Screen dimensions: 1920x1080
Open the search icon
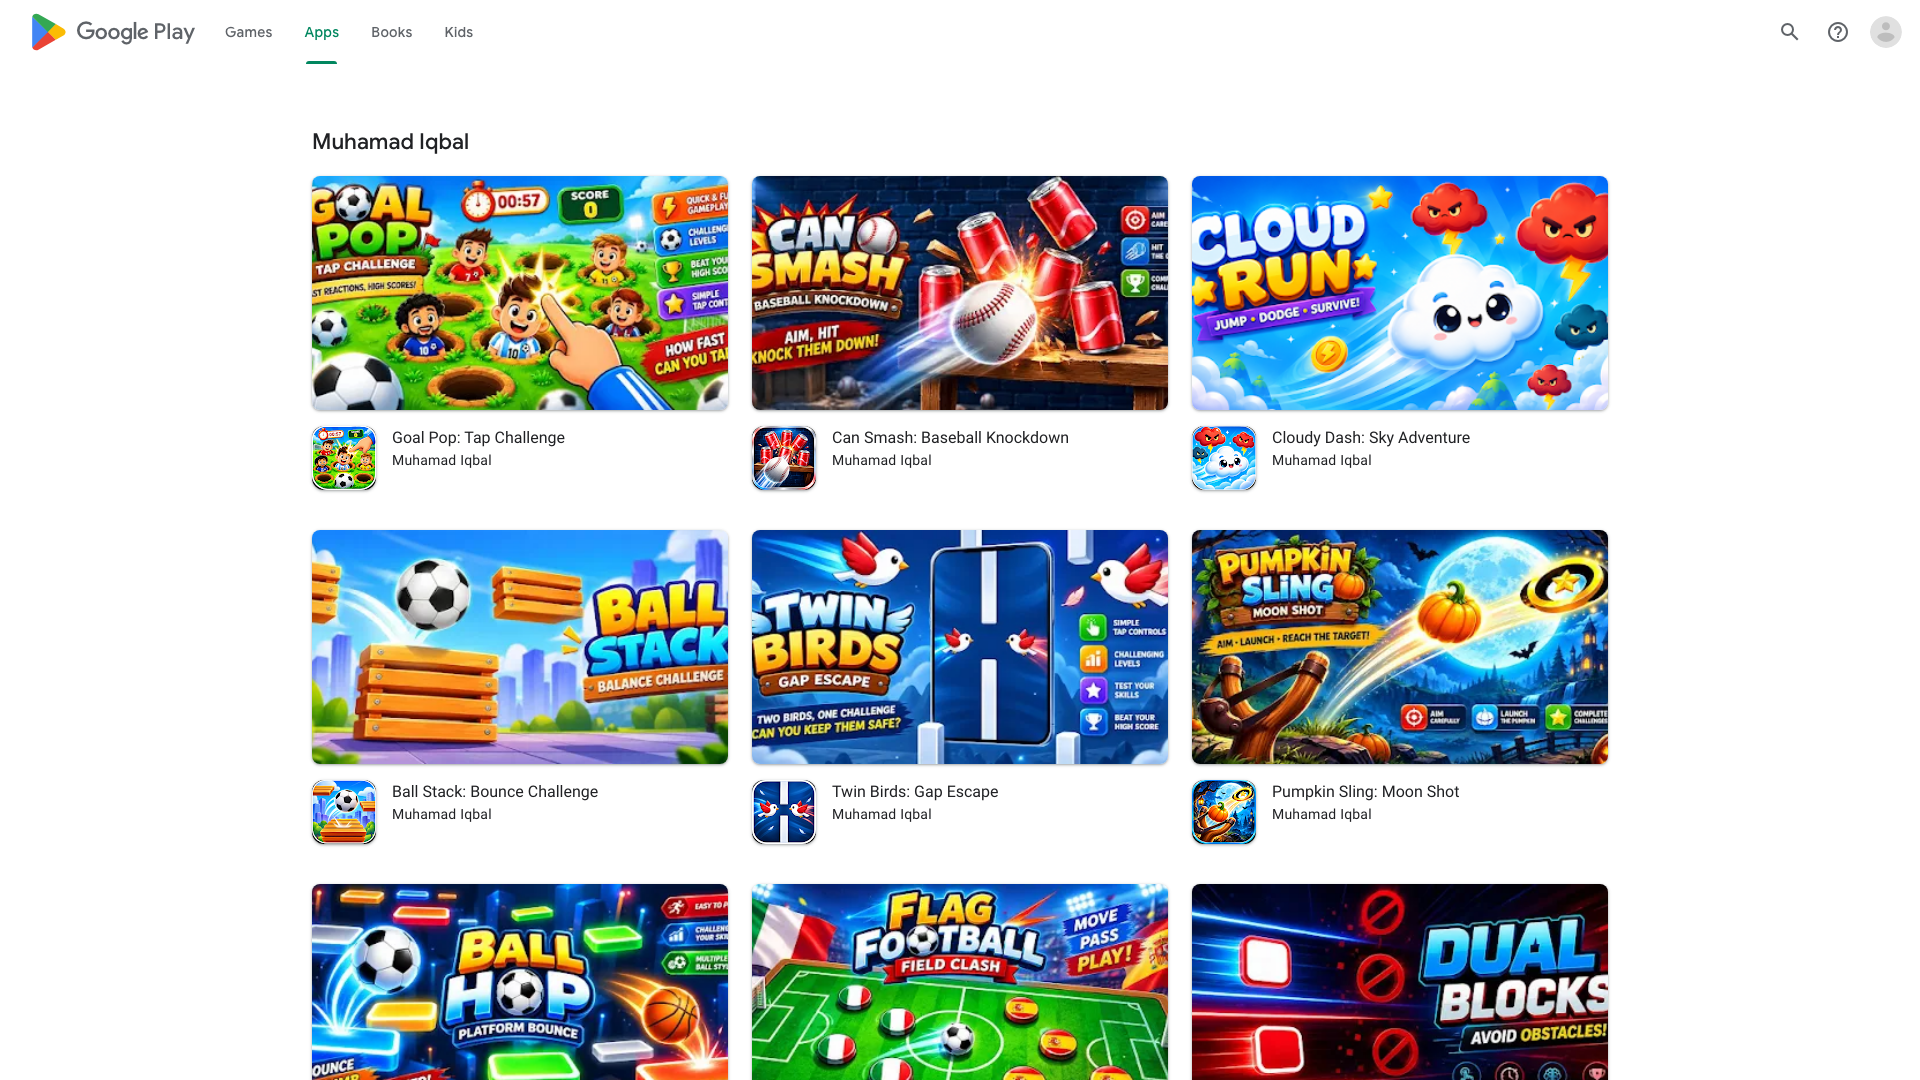[1790, 32]
